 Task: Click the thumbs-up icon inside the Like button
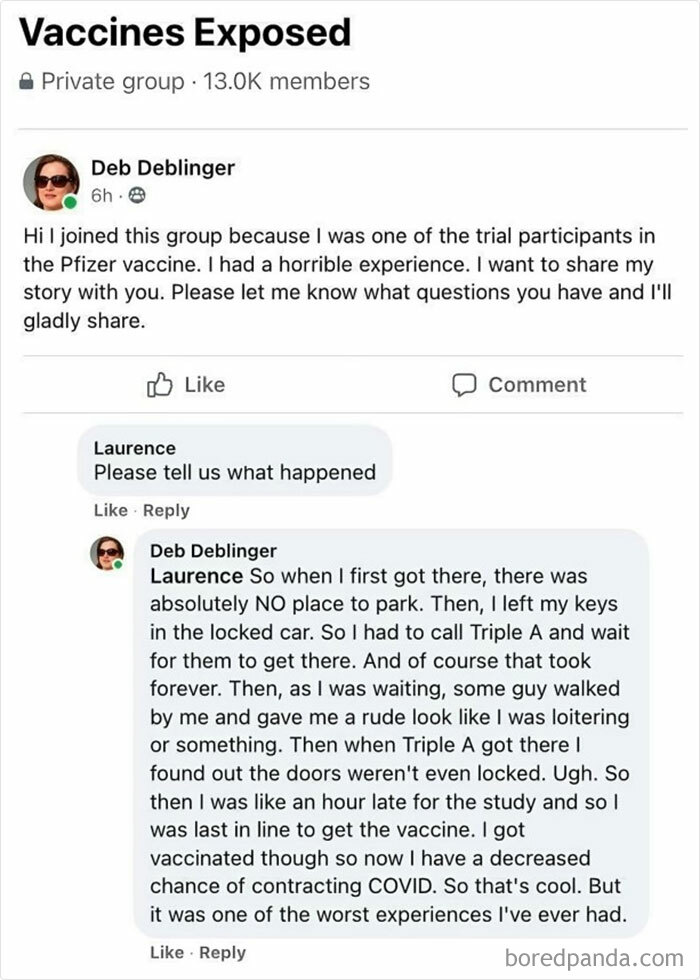163,384
